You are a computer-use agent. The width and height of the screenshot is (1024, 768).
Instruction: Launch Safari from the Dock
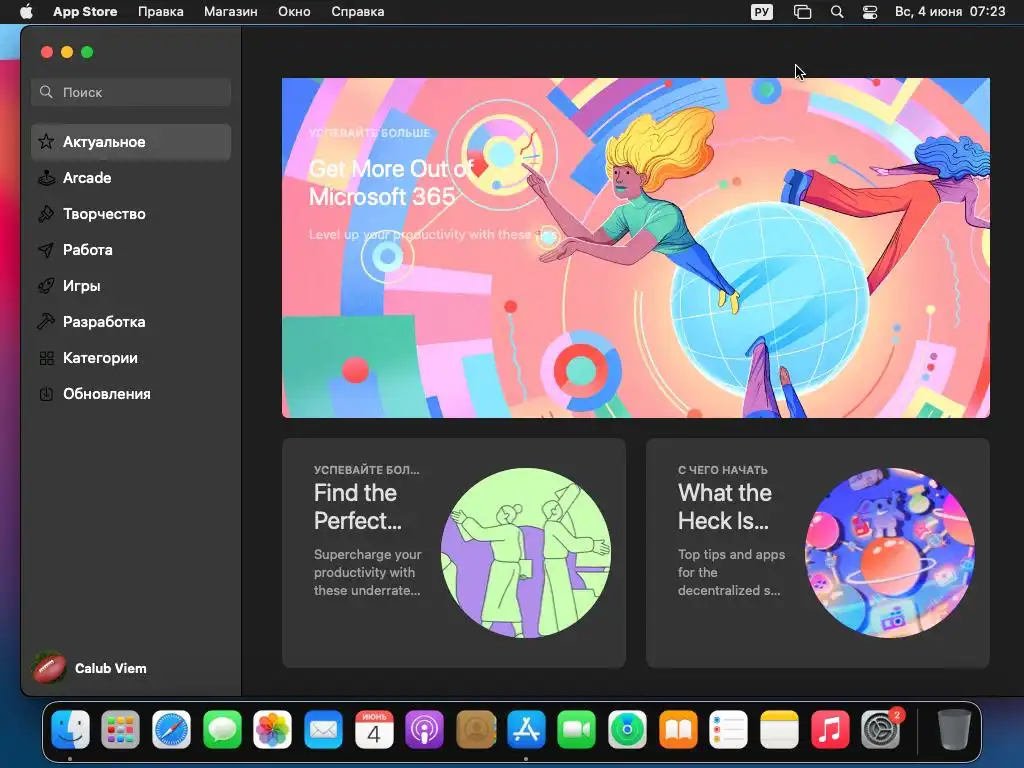pos(172,729)
